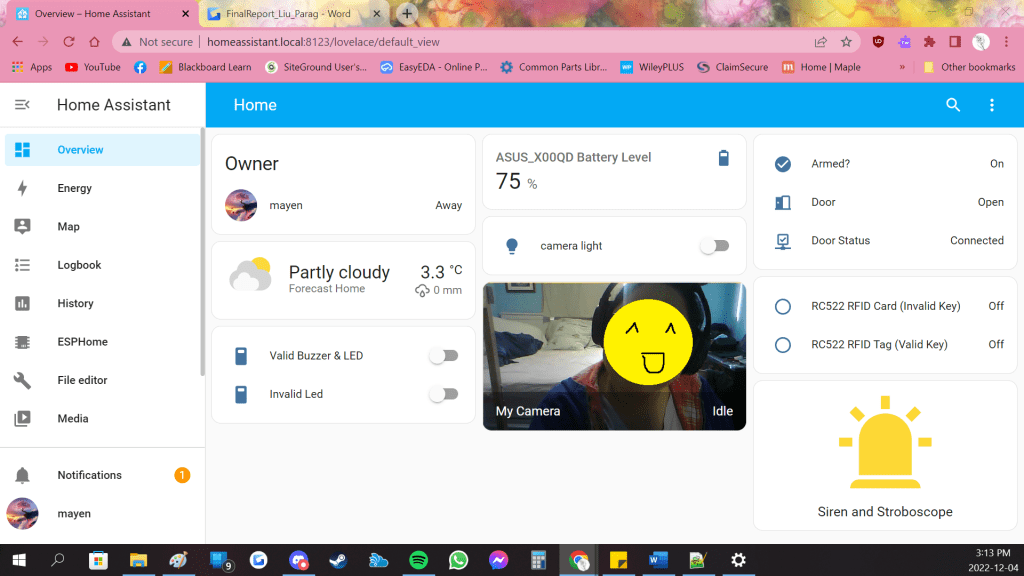The image size is (1024, 576).
Task: Click the Armed check-circle icon
Action: 783,164
